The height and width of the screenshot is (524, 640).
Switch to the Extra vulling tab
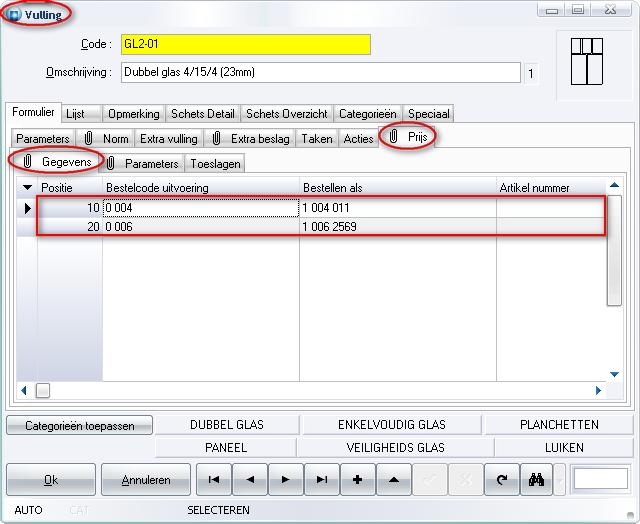point(169,139)
